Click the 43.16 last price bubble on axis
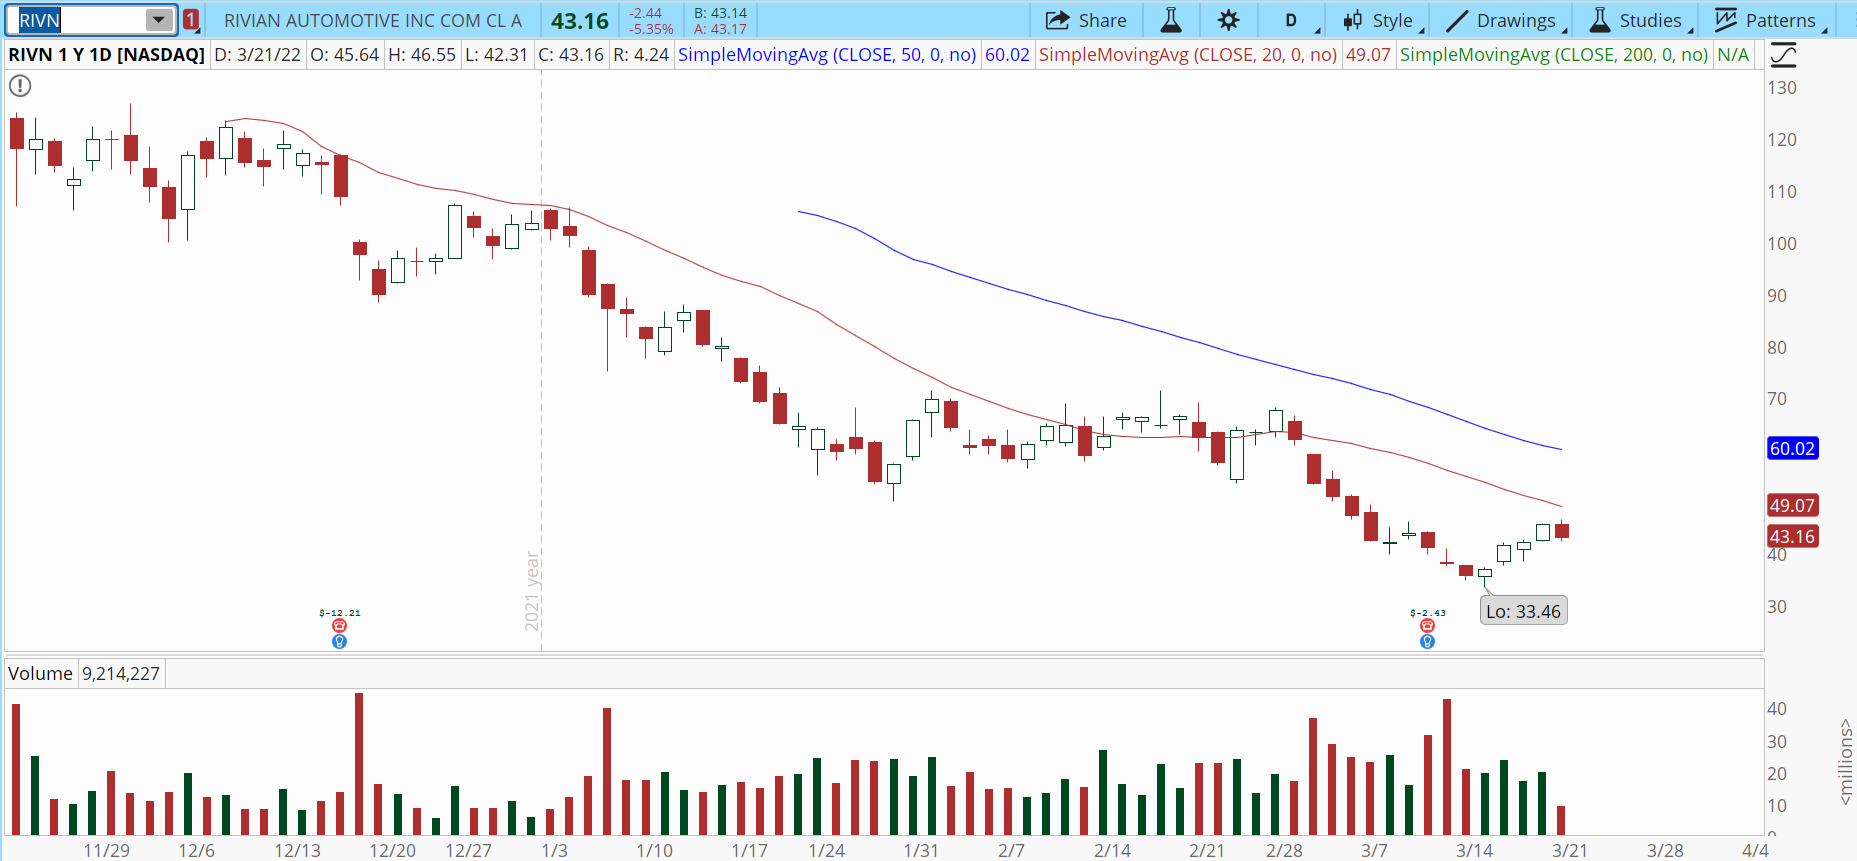Screen dimensions: 1857x861 click(x=1792, y=537)
